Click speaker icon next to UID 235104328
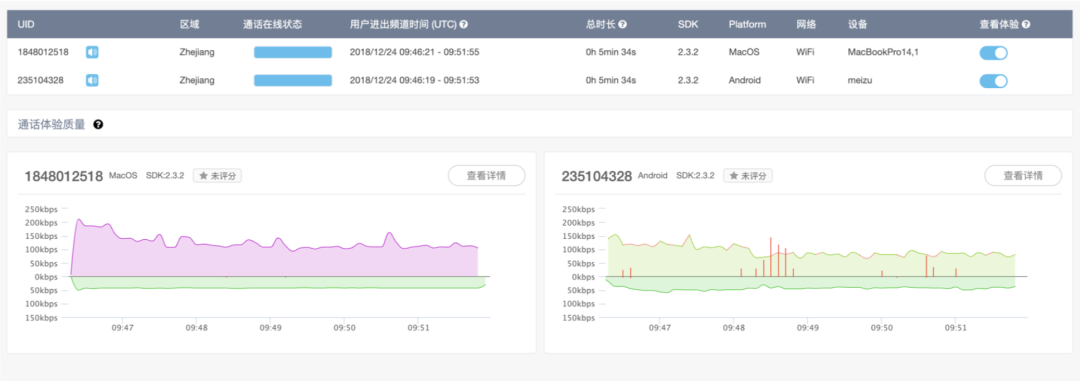This screenshot has width=1080, height=381. point(92,80)
